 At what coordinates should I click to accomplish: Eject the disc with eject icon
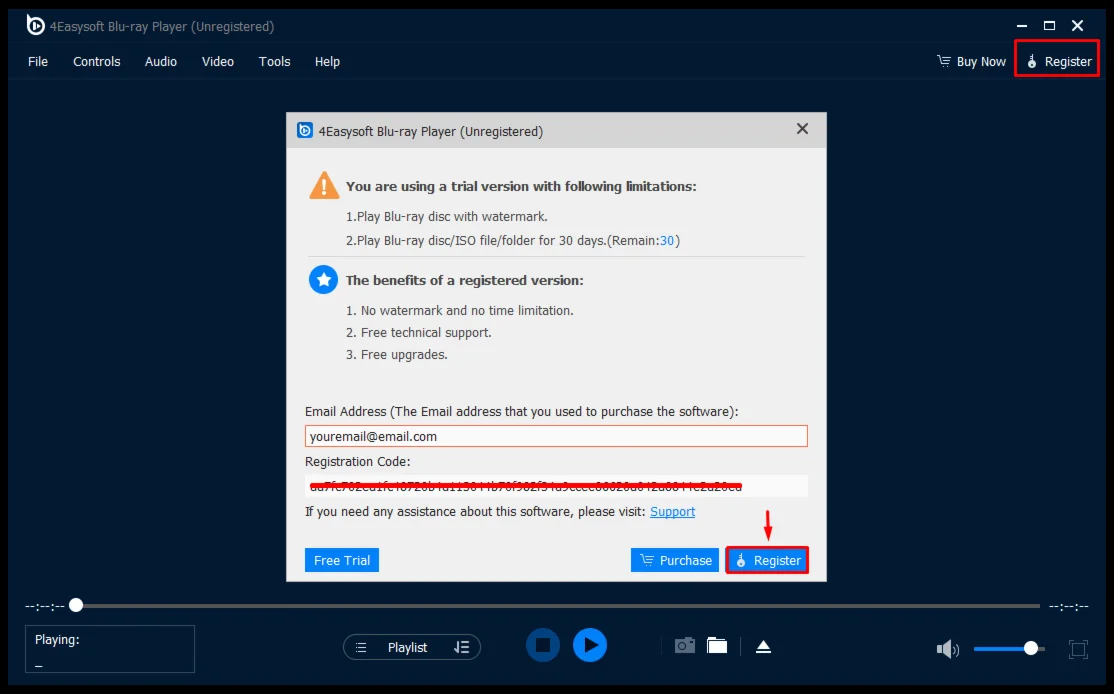click(x=763, y=647)
